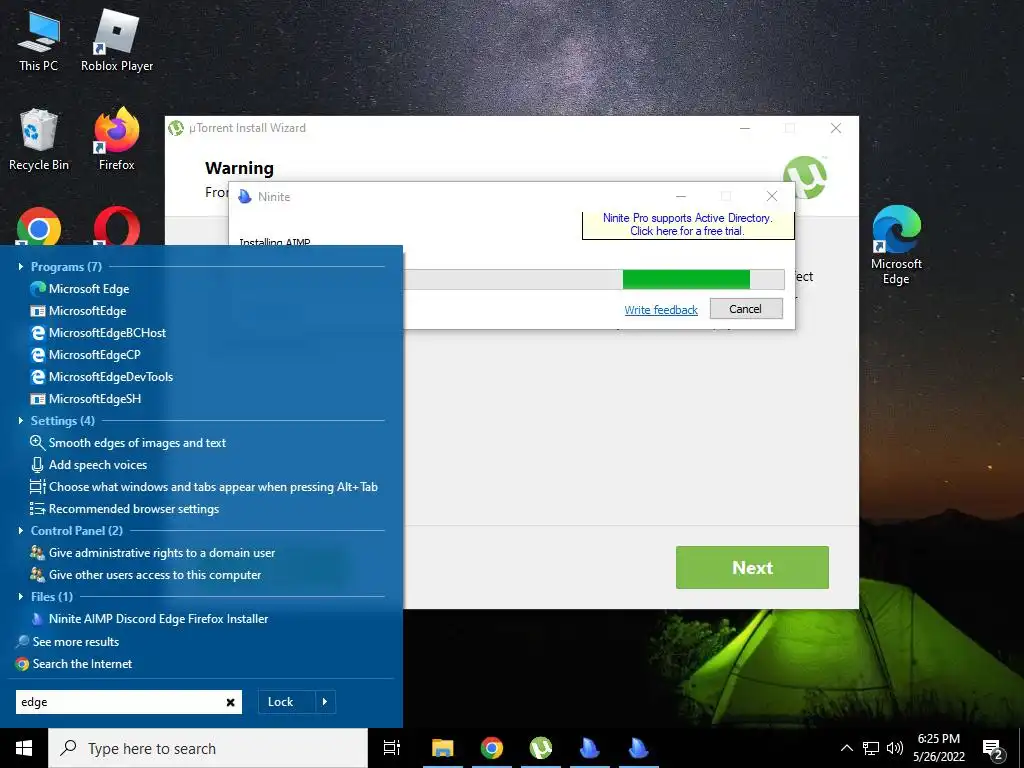Switch to the first Ninite taskbar icon

(590, 748)
